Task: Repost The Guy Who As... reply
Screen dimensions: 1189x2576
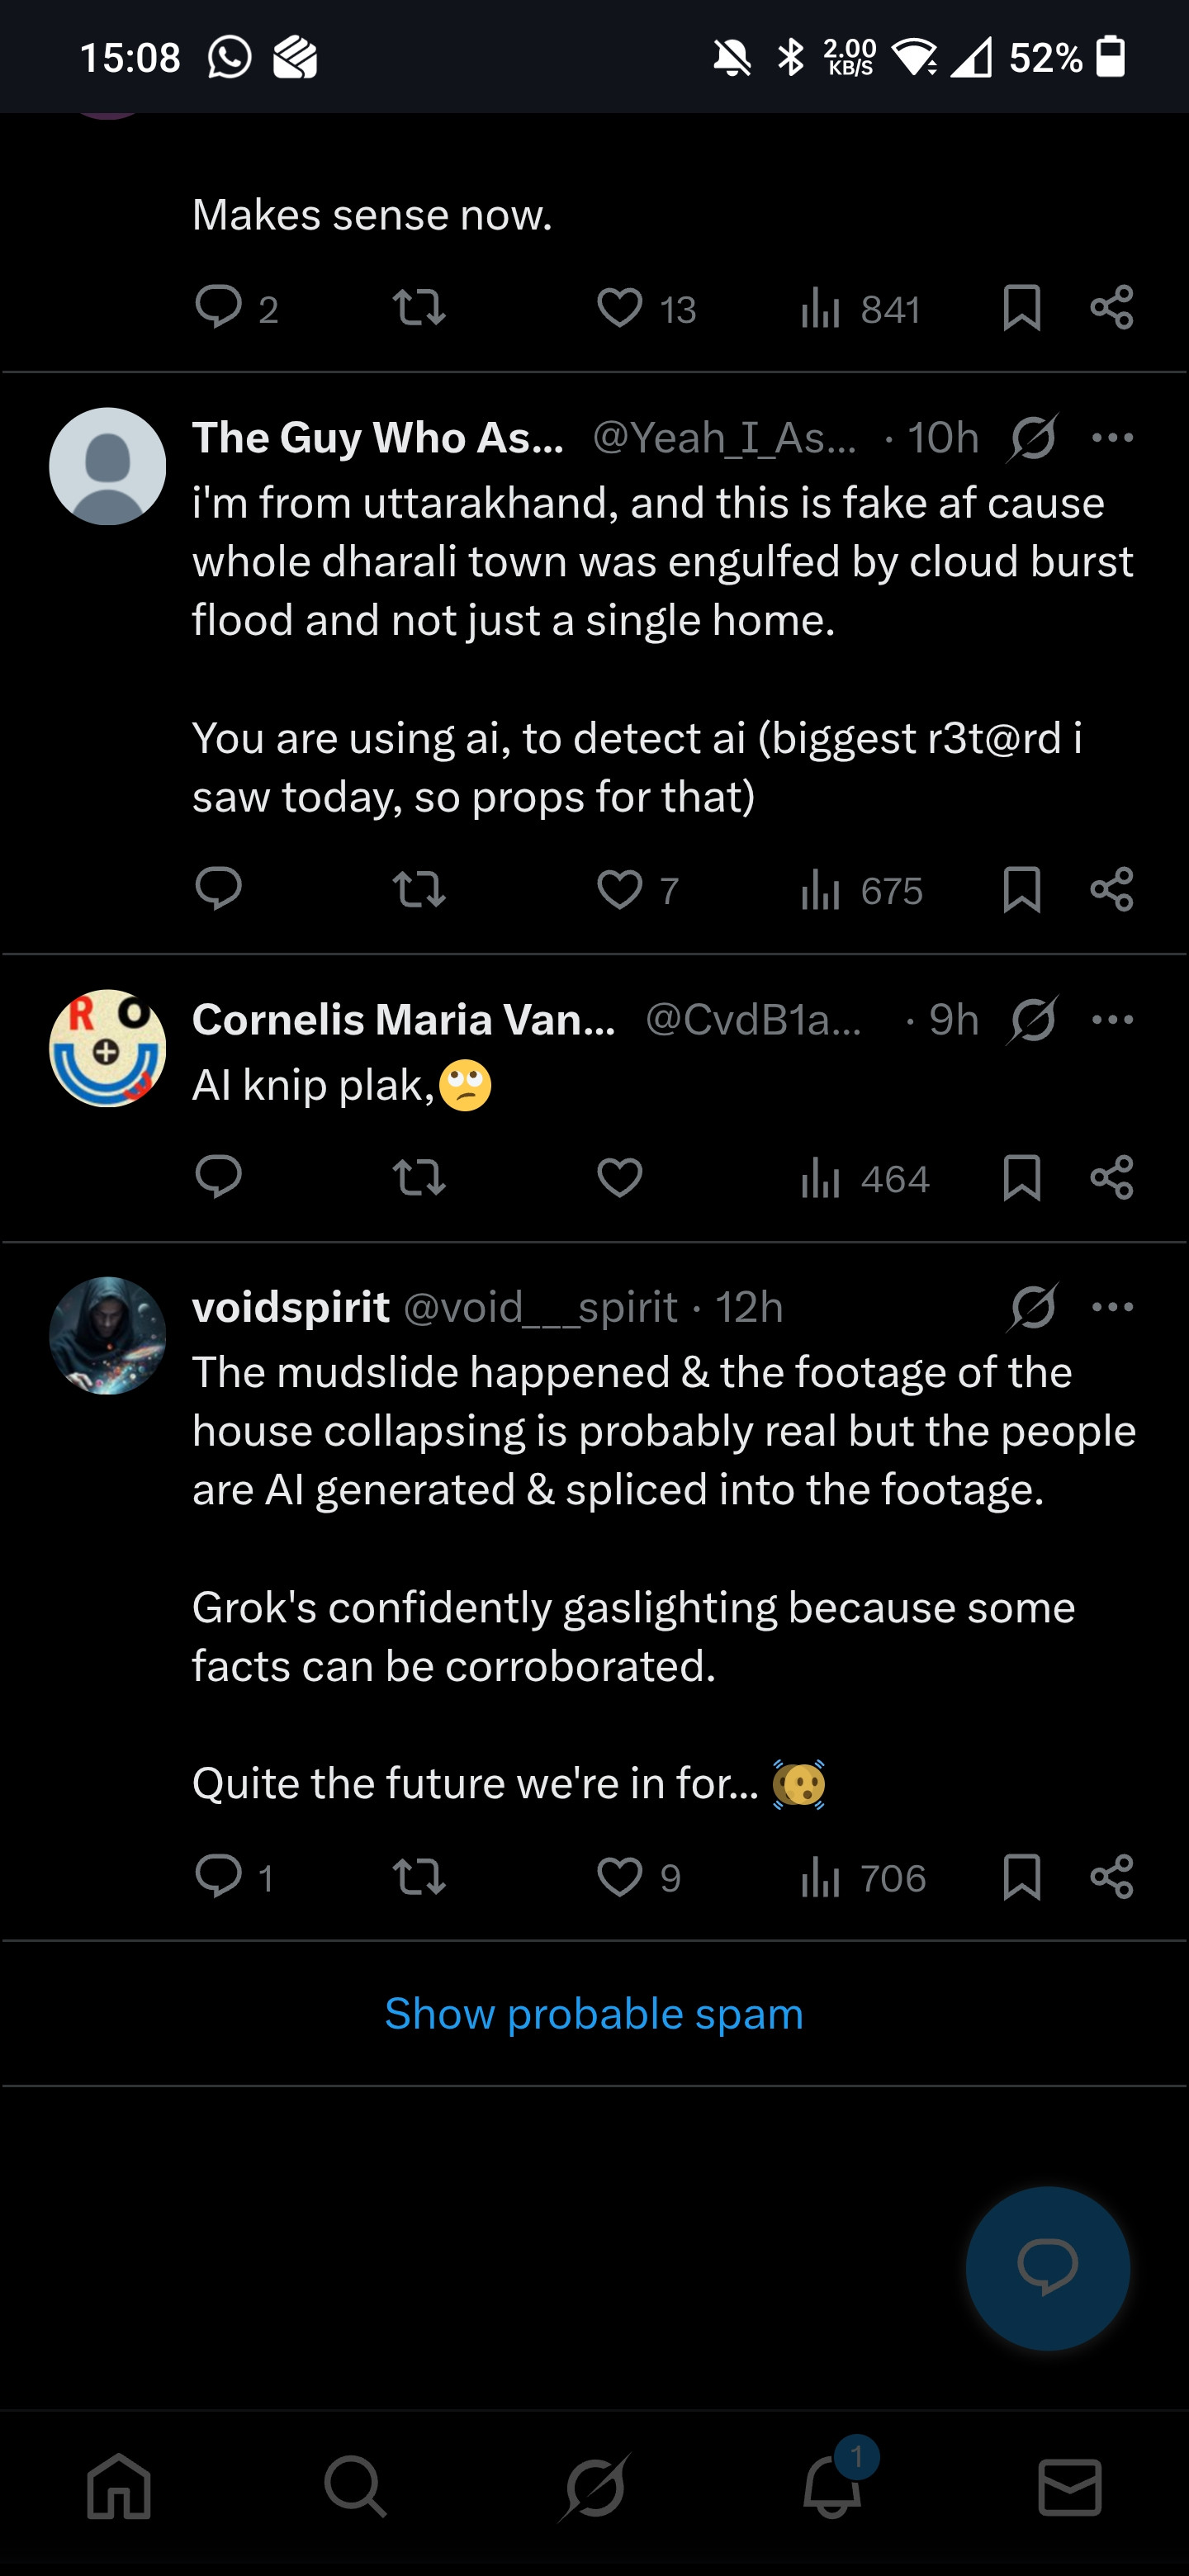Action: tap(419, 889)
